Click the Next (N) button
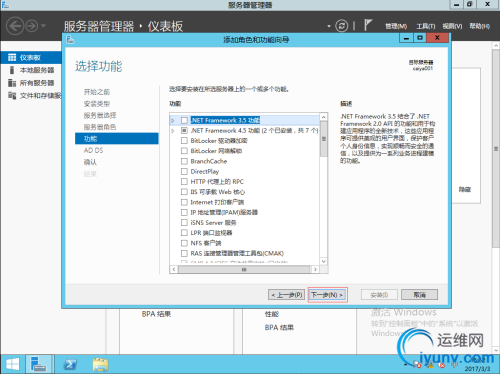500x374 pixels. point(327,295)
